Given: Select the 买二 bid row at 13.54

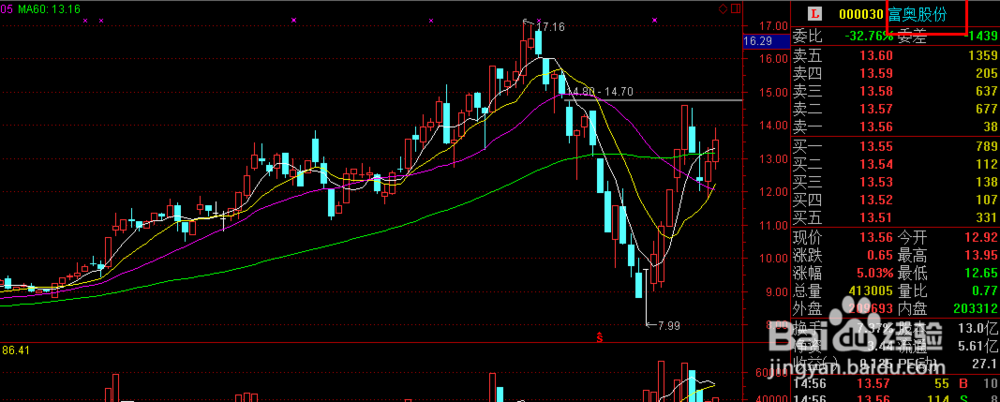Looking at the screenshot, I should 895,165.
